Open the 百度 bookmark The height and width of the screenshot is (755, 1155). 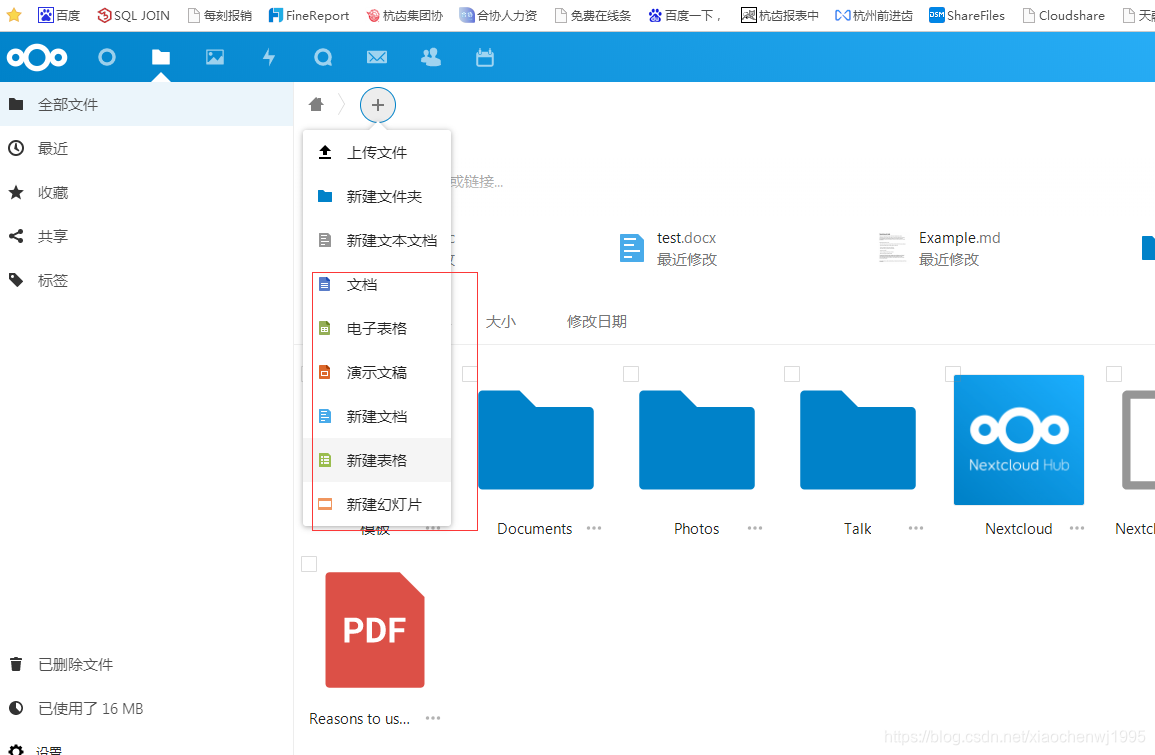coord(59,15)
